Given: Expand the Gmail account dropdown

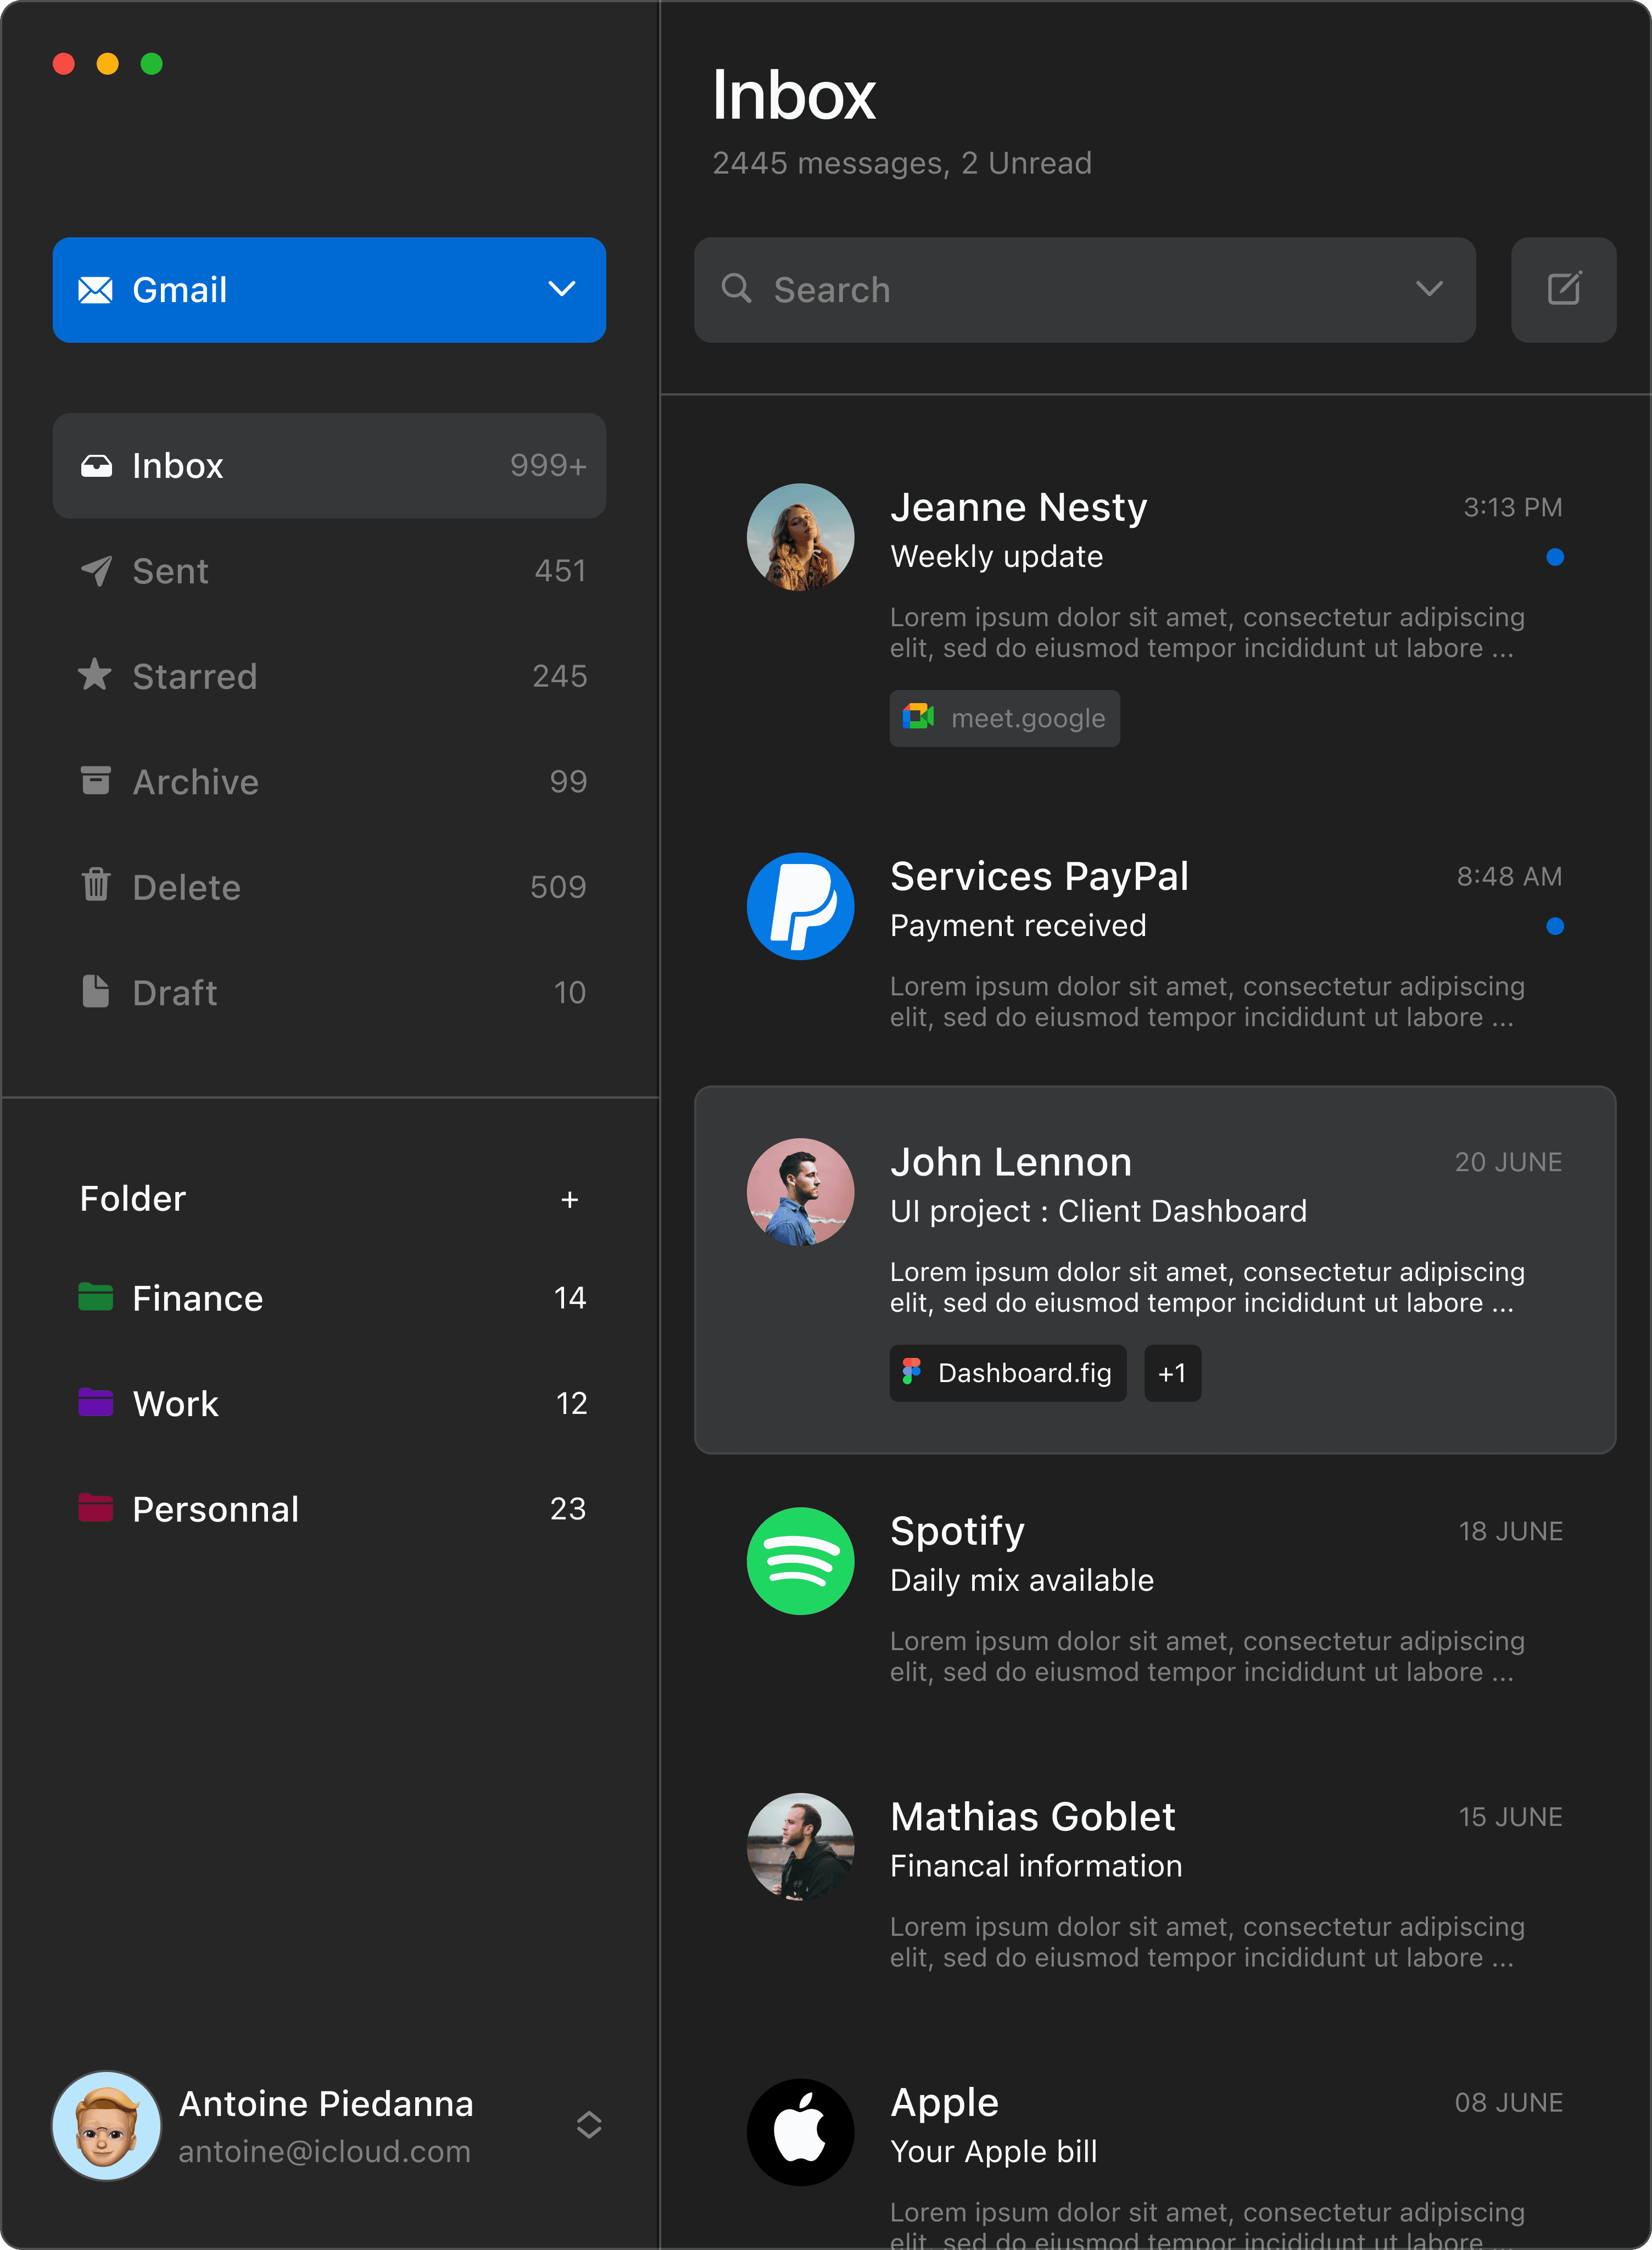Looking at the screenshot, I should 562,290.
